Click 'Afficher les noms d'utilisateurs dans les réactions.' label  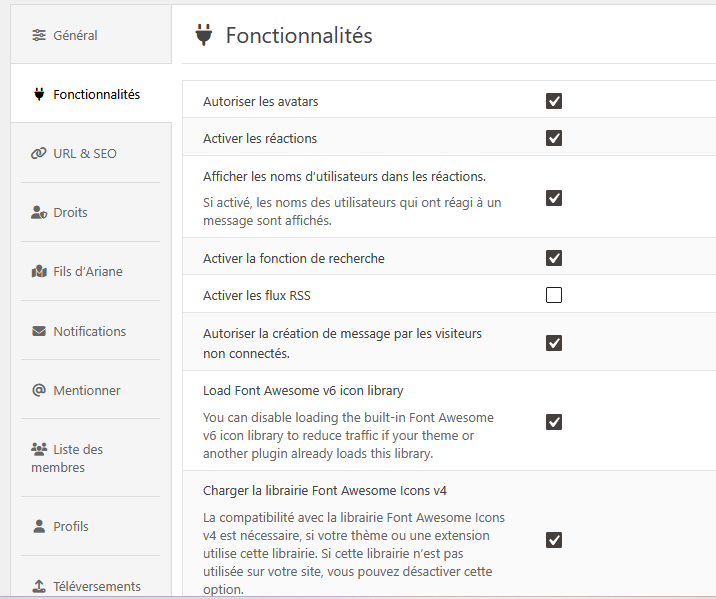(x=344, y=176)
